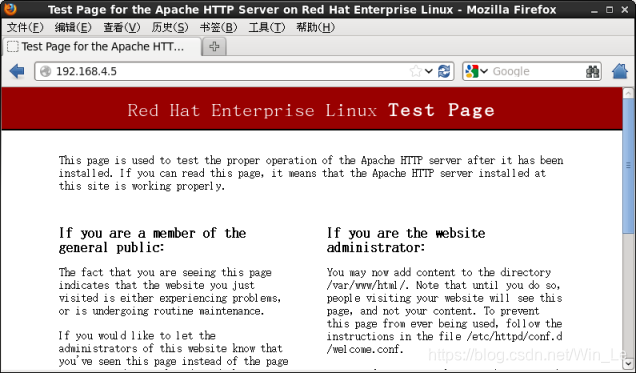637x373 pixels.
Task: Open the 历史(S) menu
Action: 170,27
